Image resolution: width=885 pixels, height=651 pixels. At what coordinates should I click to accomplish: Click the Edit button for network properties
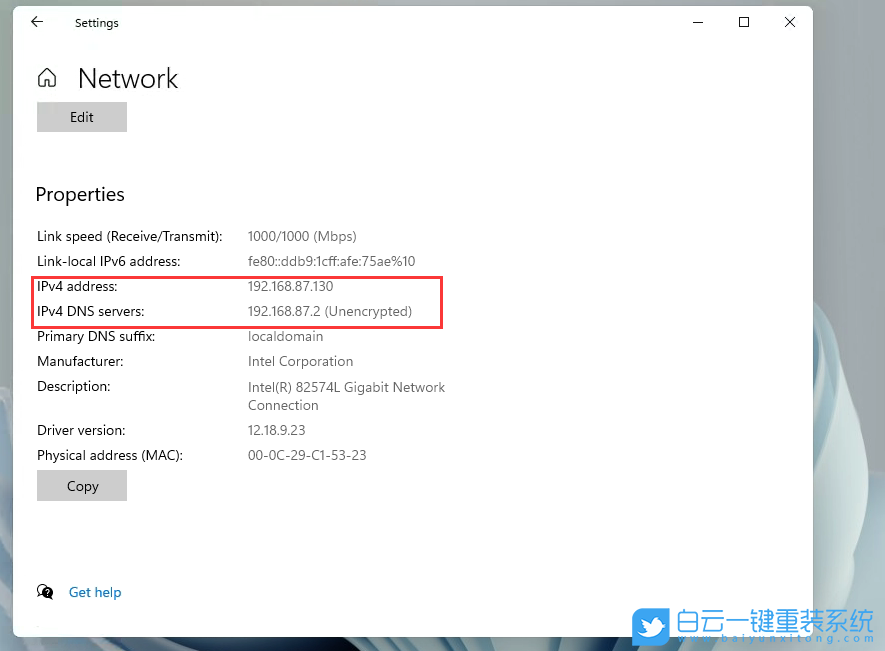pos(81,117)
